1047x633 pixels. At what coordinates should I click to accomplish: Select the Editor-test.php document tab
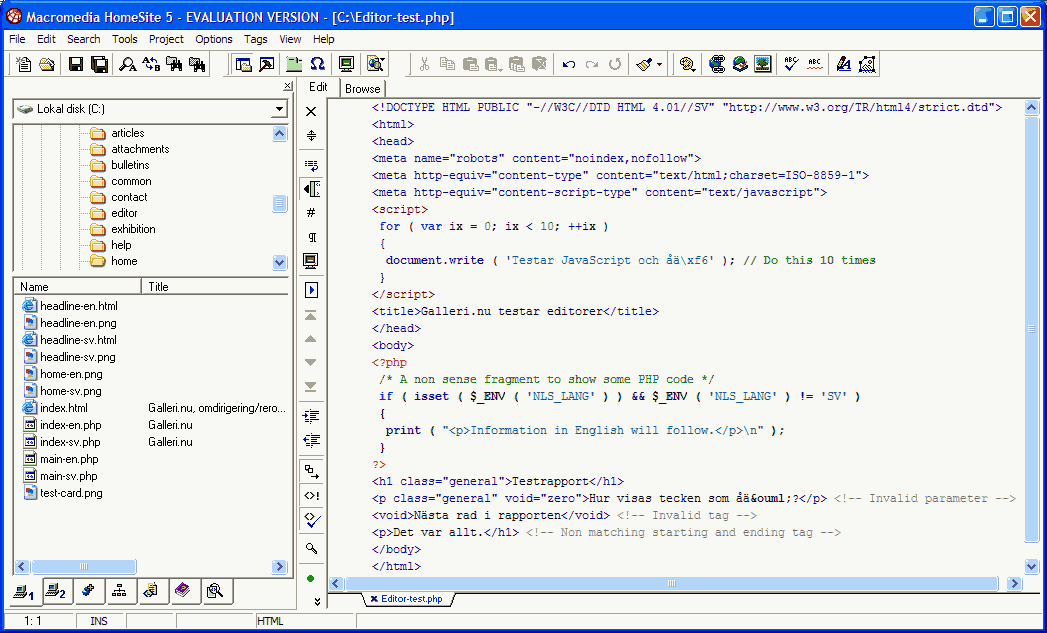[407, 599]
